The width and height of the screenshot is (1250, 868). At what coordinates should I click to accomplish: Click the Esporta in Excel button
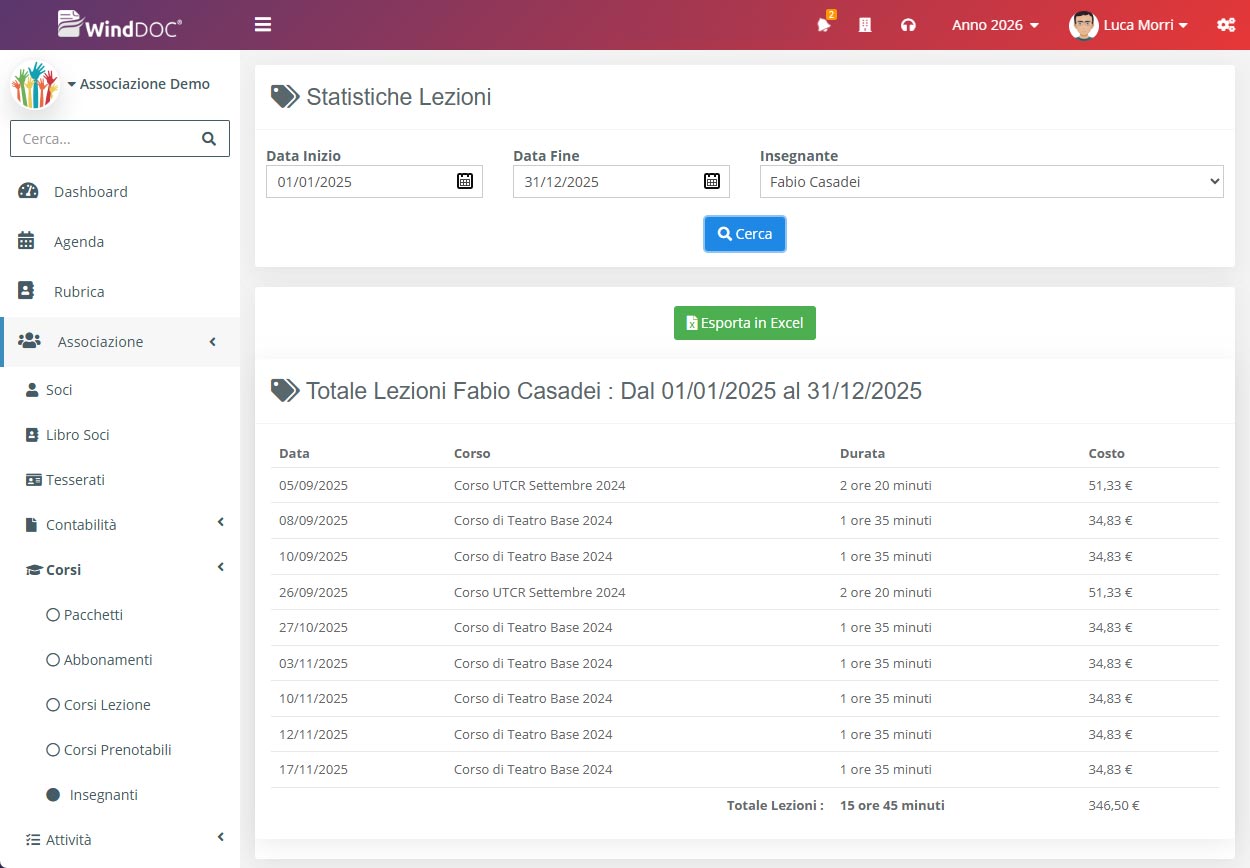[x=745, y=323]
